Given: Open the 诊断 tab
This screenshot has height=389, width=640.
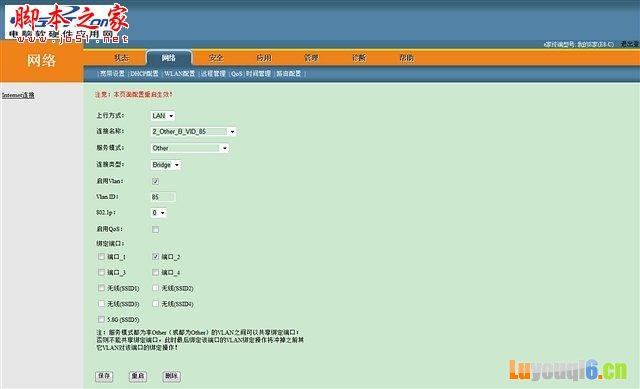Looking at the screenshot, I should 359,58.
